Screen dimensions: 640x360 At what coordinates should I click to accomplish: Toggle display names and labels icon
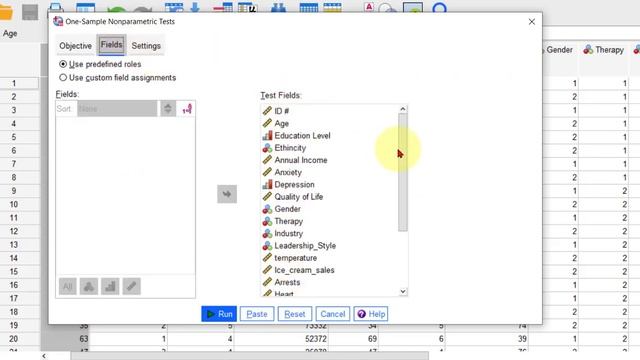point(187,109)
